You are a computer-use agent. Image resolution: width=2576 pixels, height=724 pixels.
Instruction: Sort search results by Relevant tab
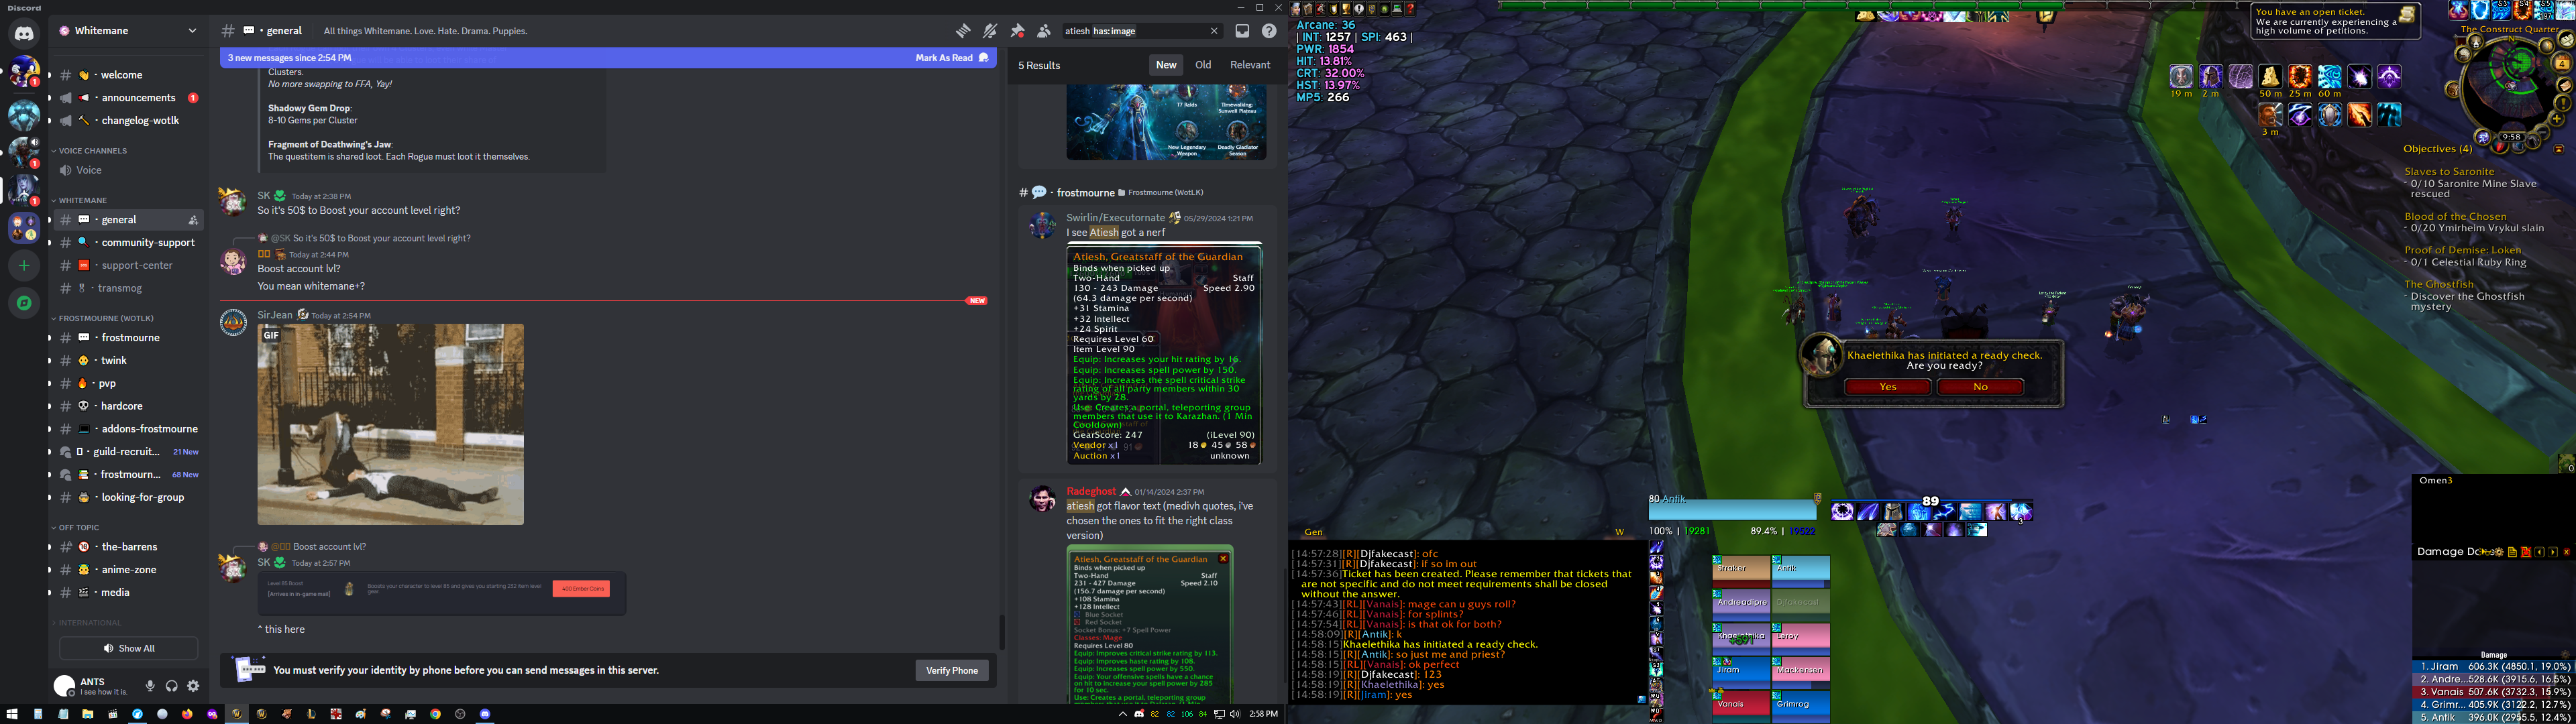tap(1249, 65)
